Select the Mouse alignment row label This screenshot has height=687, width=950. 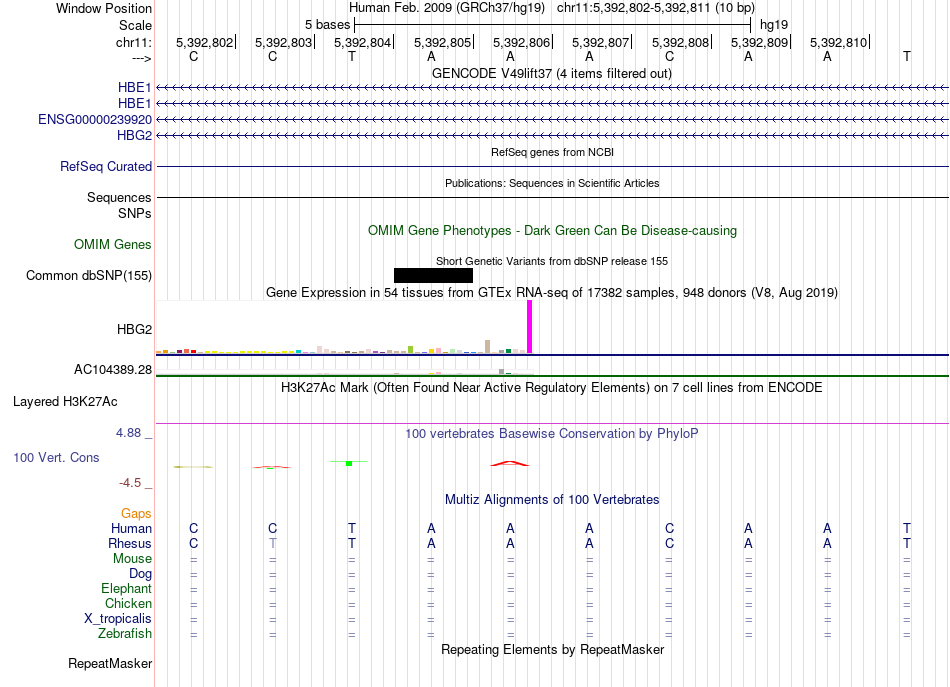point(132,558)
